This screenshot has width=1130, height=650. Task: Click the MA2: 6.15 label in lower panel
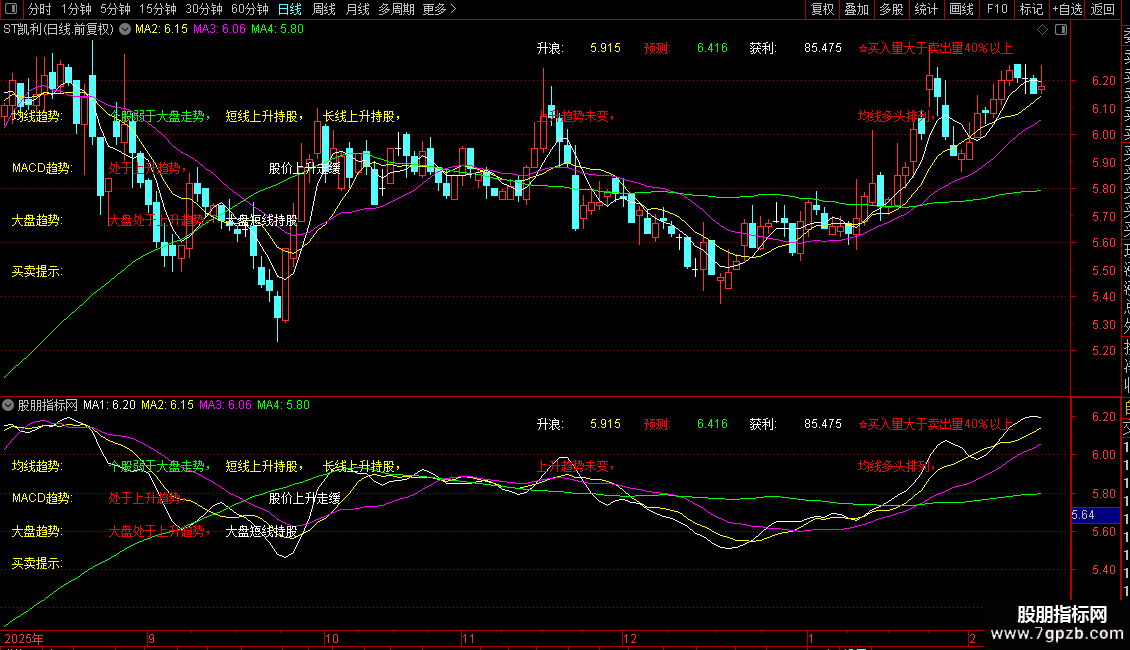point(167,405)
